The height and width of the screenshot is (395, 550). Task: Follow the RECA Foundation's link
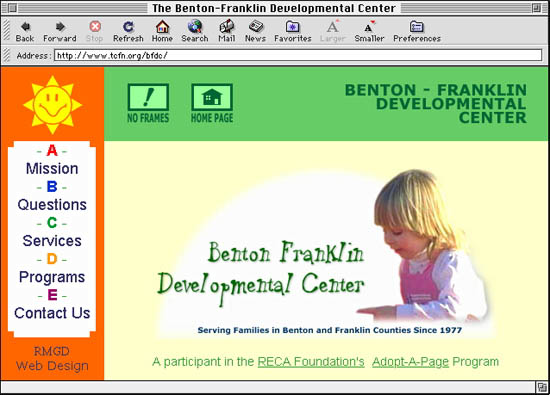(311, 362)
